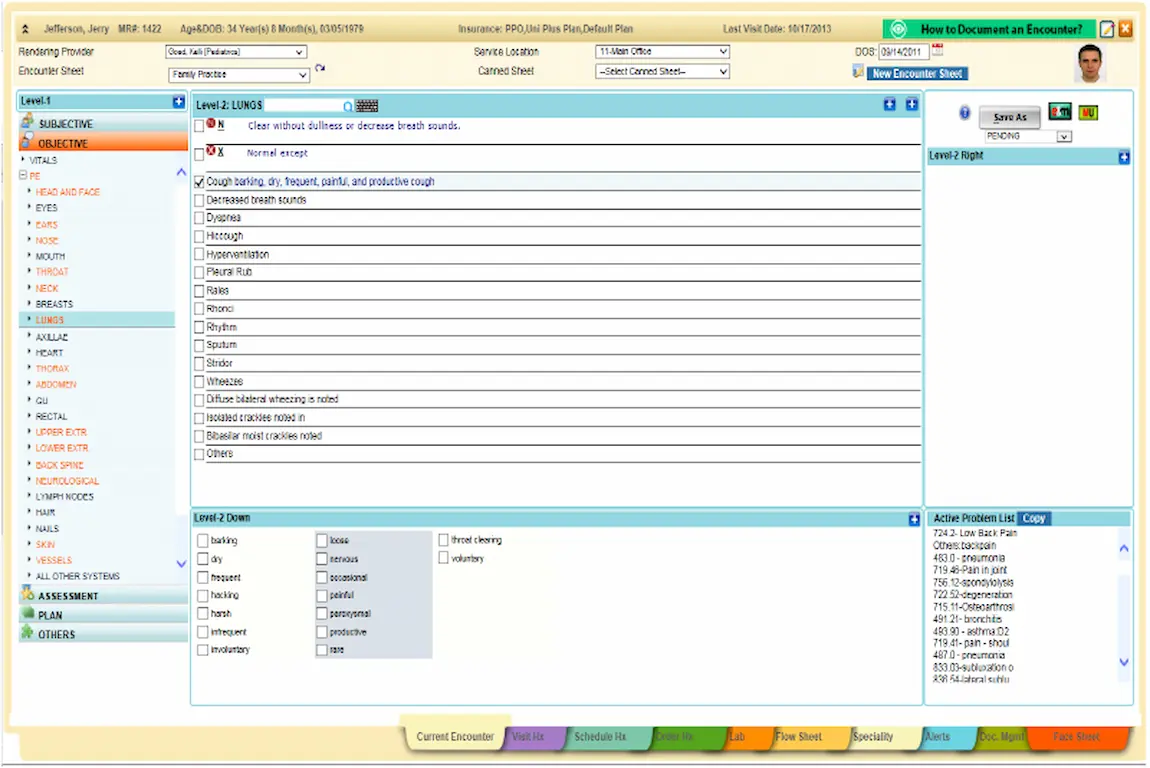The width and height of the screenshot is (1150, 768).
Task: Click the New Encounter Sheet button
Action: (916, 73)
